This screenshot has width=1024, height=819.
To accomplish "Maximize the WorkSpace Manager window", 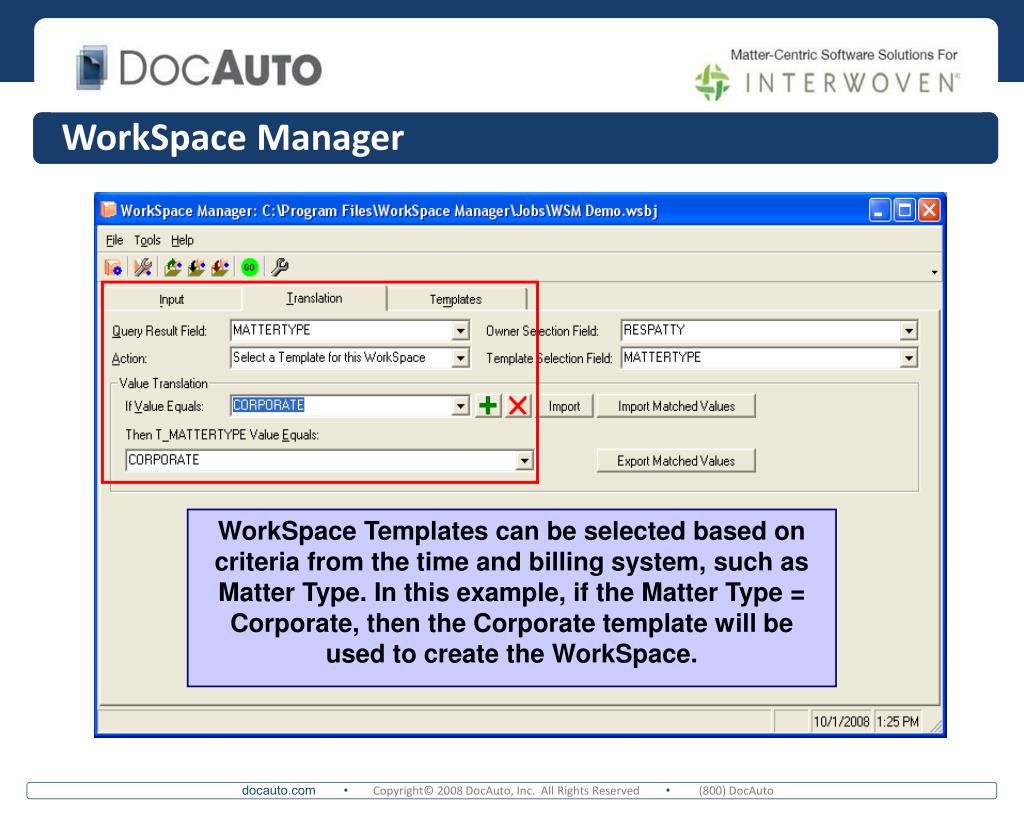I will [x=904, y=210].
